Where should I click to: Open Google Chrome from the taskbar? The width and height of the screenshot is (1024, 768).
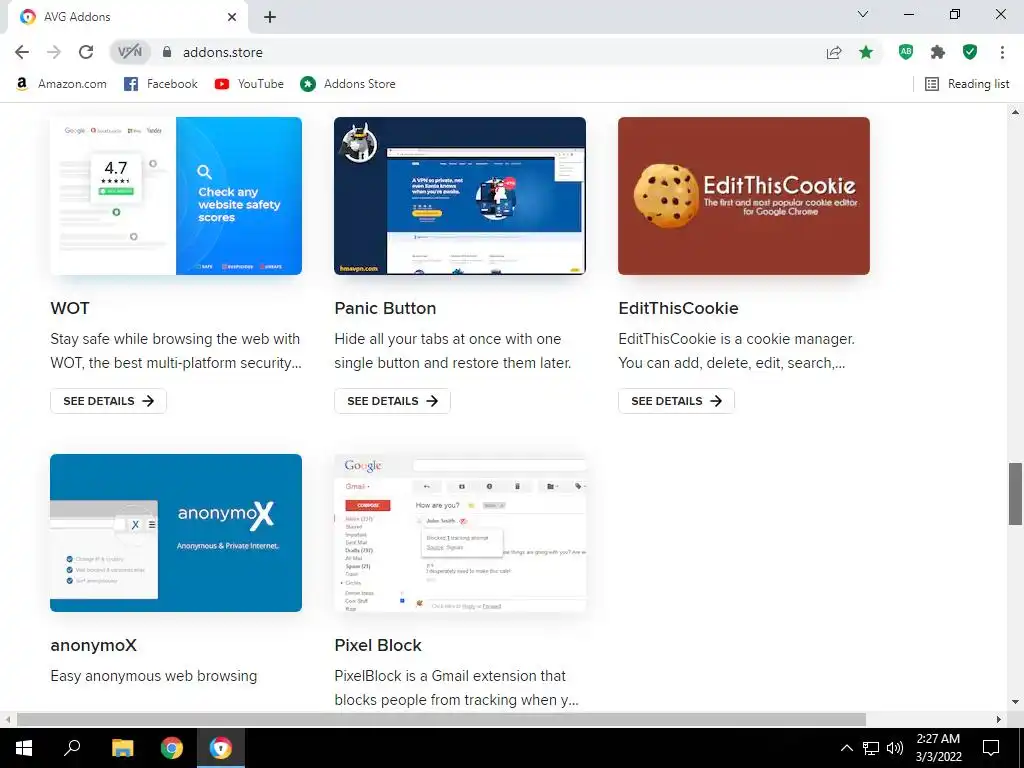click(x=172, y=748)
